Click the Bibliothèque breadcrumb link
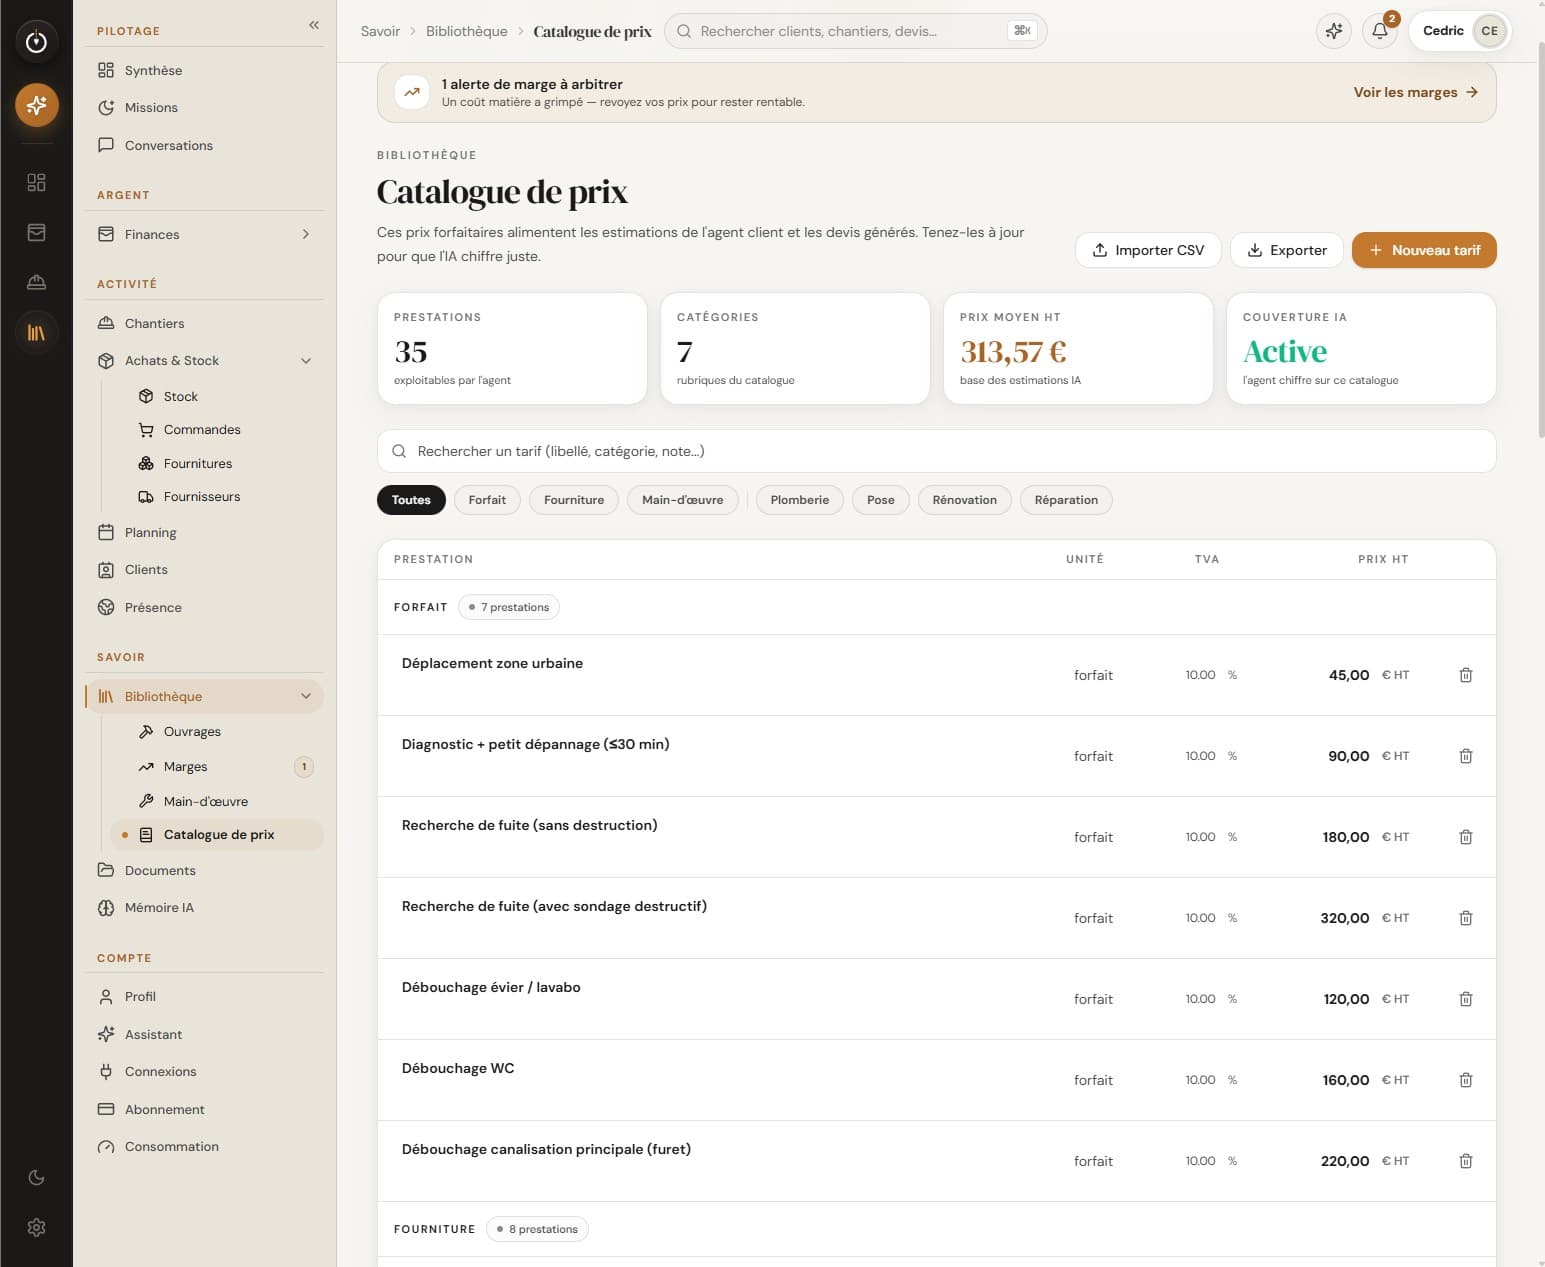Image resolution: width=1545 pixels, height=1267 pixels. tap(467, 31)
